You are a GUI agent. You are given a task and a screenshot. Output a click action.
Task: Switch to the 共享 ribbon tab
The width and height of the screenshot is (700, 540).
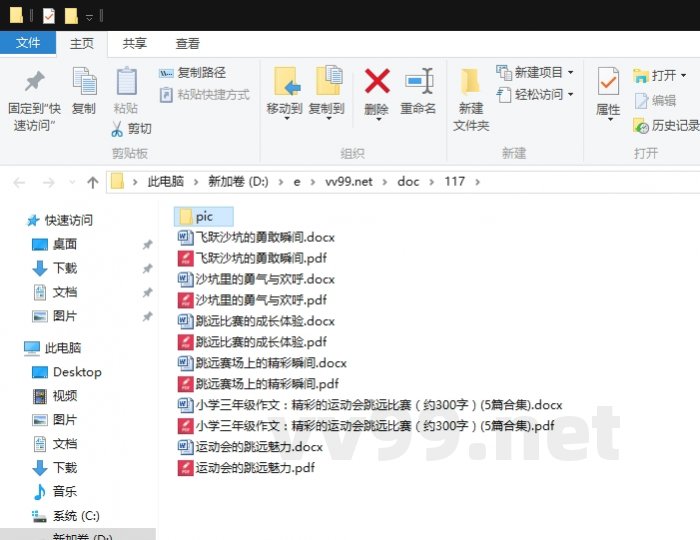[134, 43]
